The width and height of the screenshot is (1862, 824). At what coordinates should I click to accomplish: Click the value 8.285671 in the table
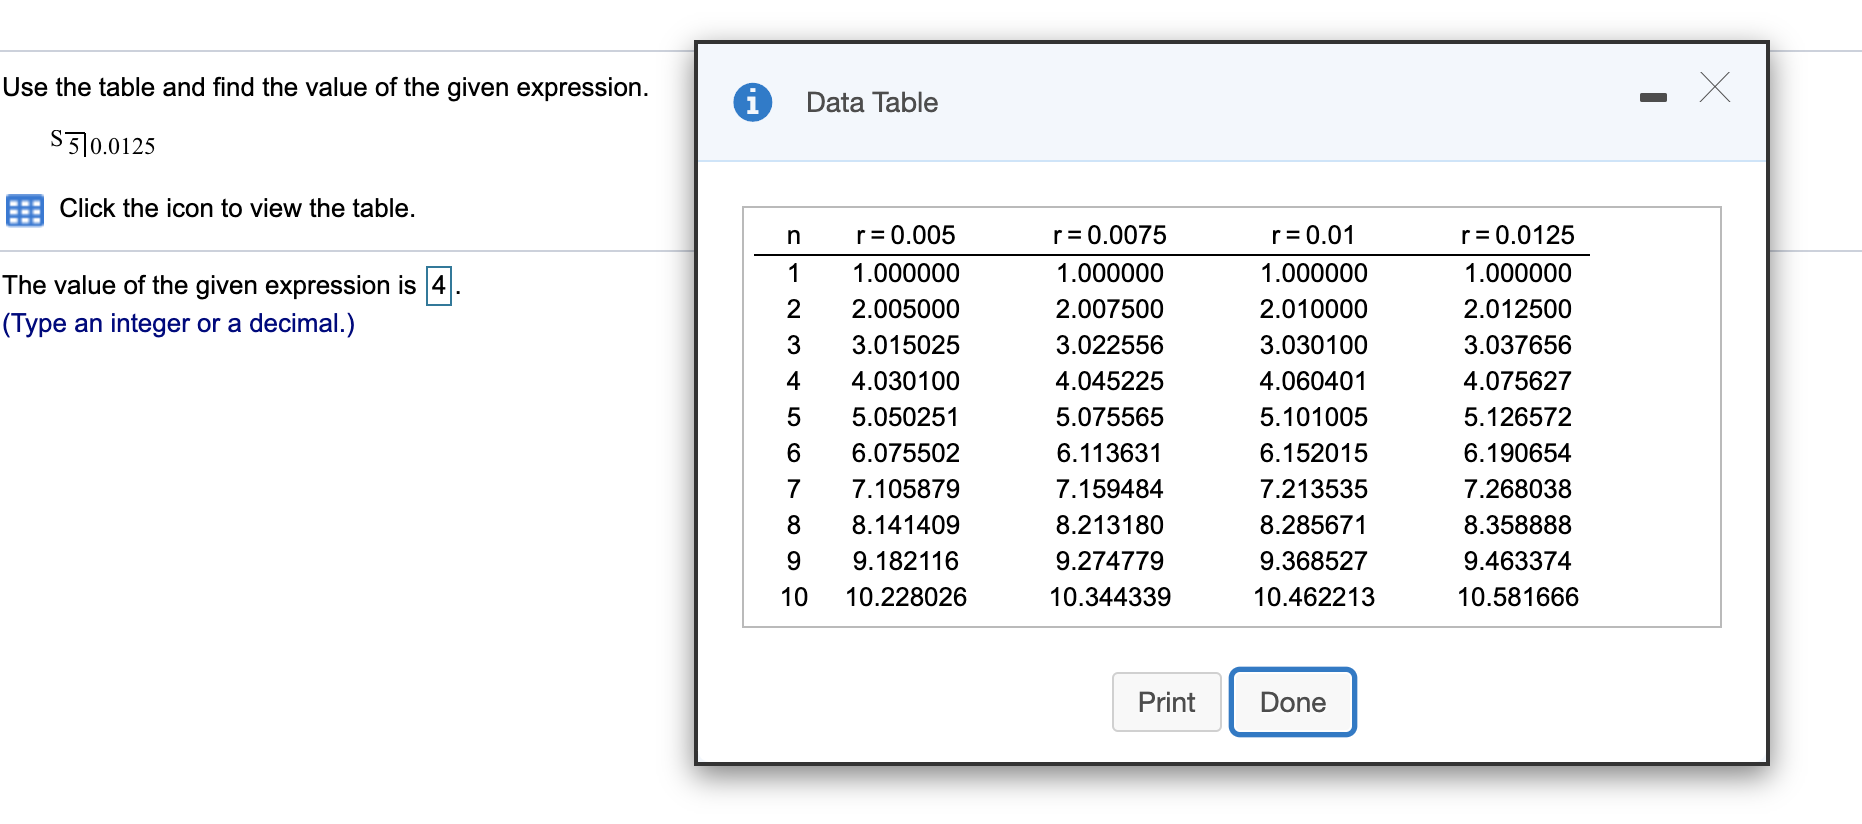point(1313,525)
